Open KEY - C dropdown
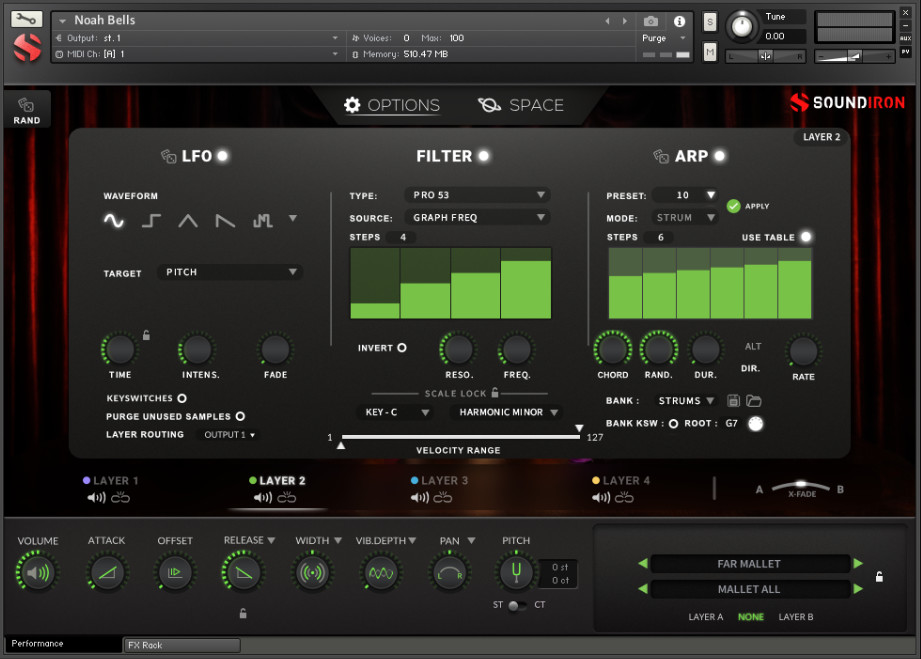Screen dimensions: 921x659 (x=395, y=412)
